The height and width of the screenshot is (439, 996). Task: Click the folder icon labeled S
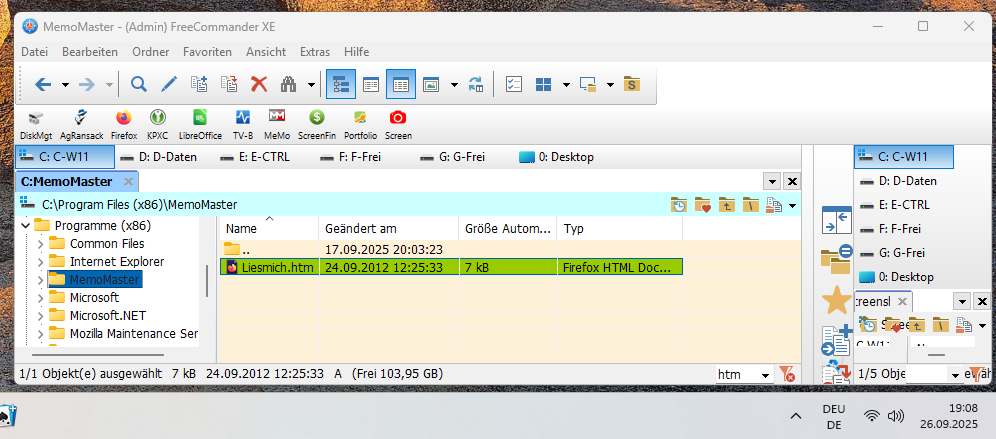631,84
